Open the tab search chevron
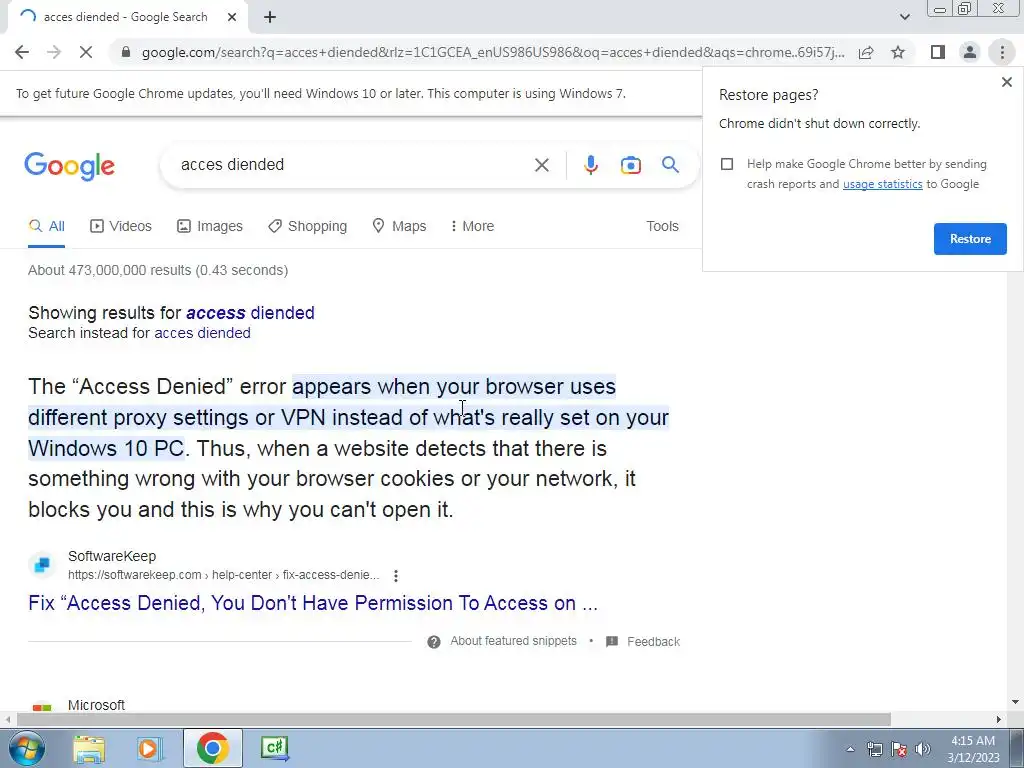The width and height of the screenshot is (1024, 768). click(x=904, y=17)
